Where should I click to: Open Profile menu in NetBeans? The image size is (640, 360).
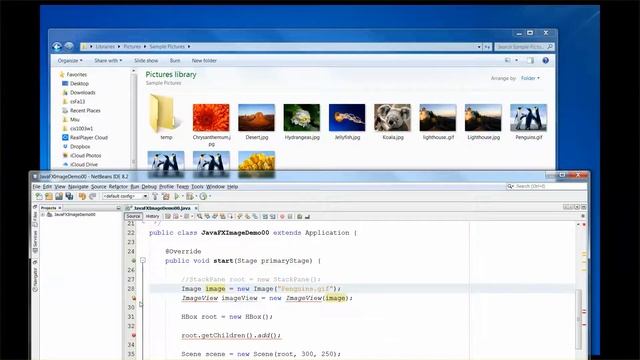point(166,187)
